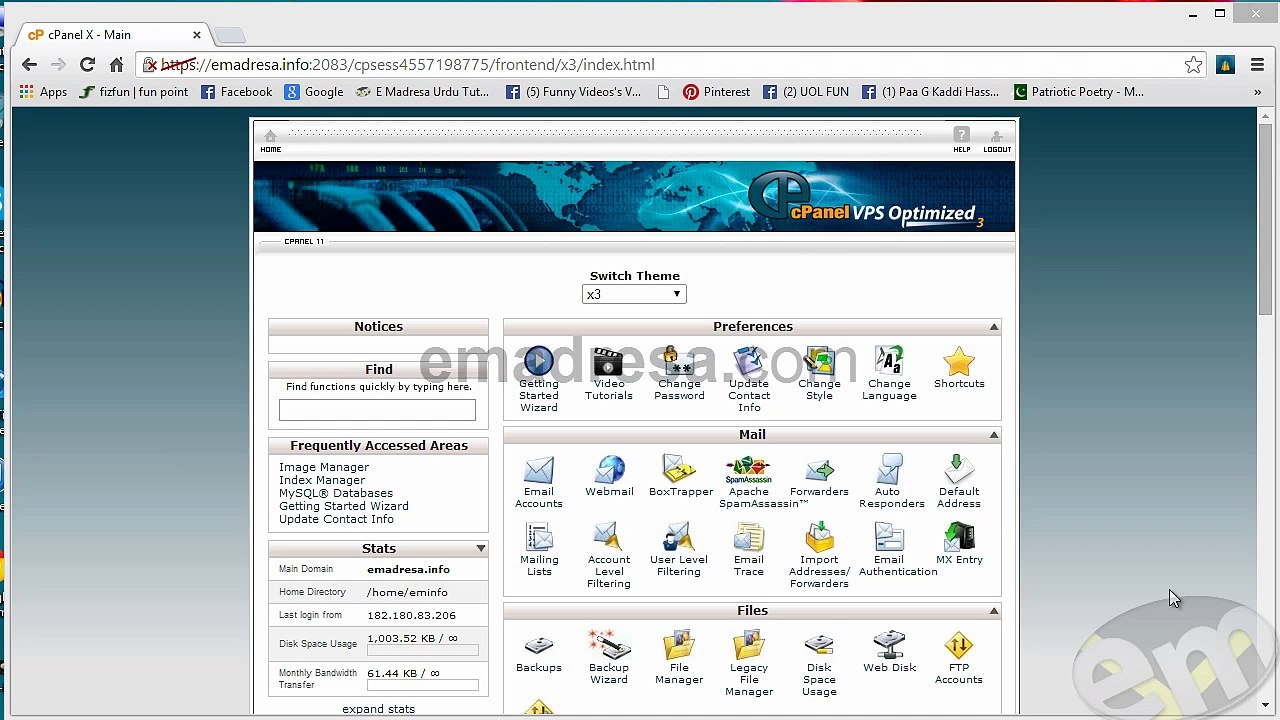Image resolution: width=1280 pixels, height=720 pixels.
Task: Open the Facebook bookmark
Action: click(236, 92)
